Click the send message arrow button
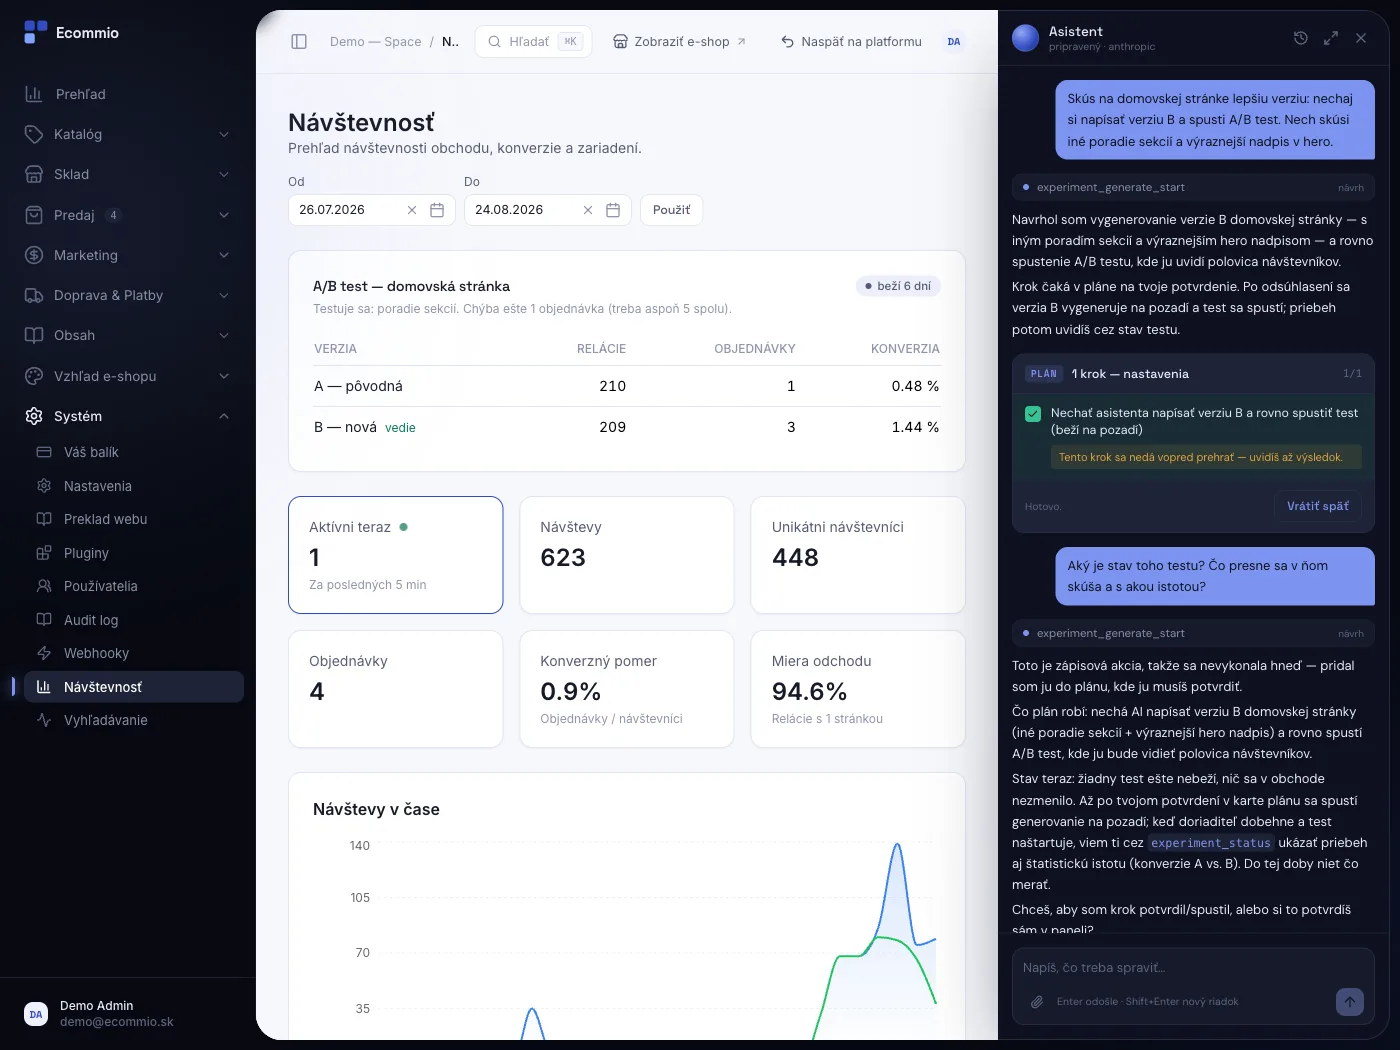Viewport: 1400px width, 1050px height. pos(1350,1001)
